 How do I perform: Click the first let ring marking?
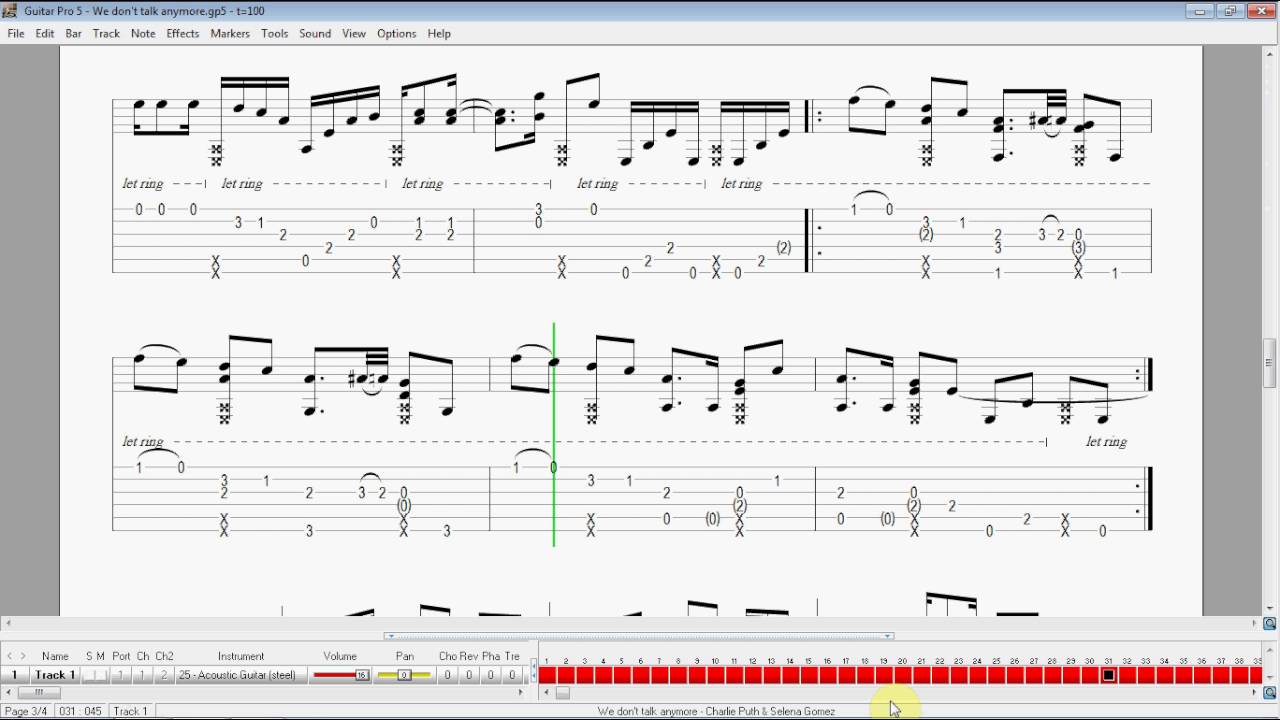[x=143, y=183]
